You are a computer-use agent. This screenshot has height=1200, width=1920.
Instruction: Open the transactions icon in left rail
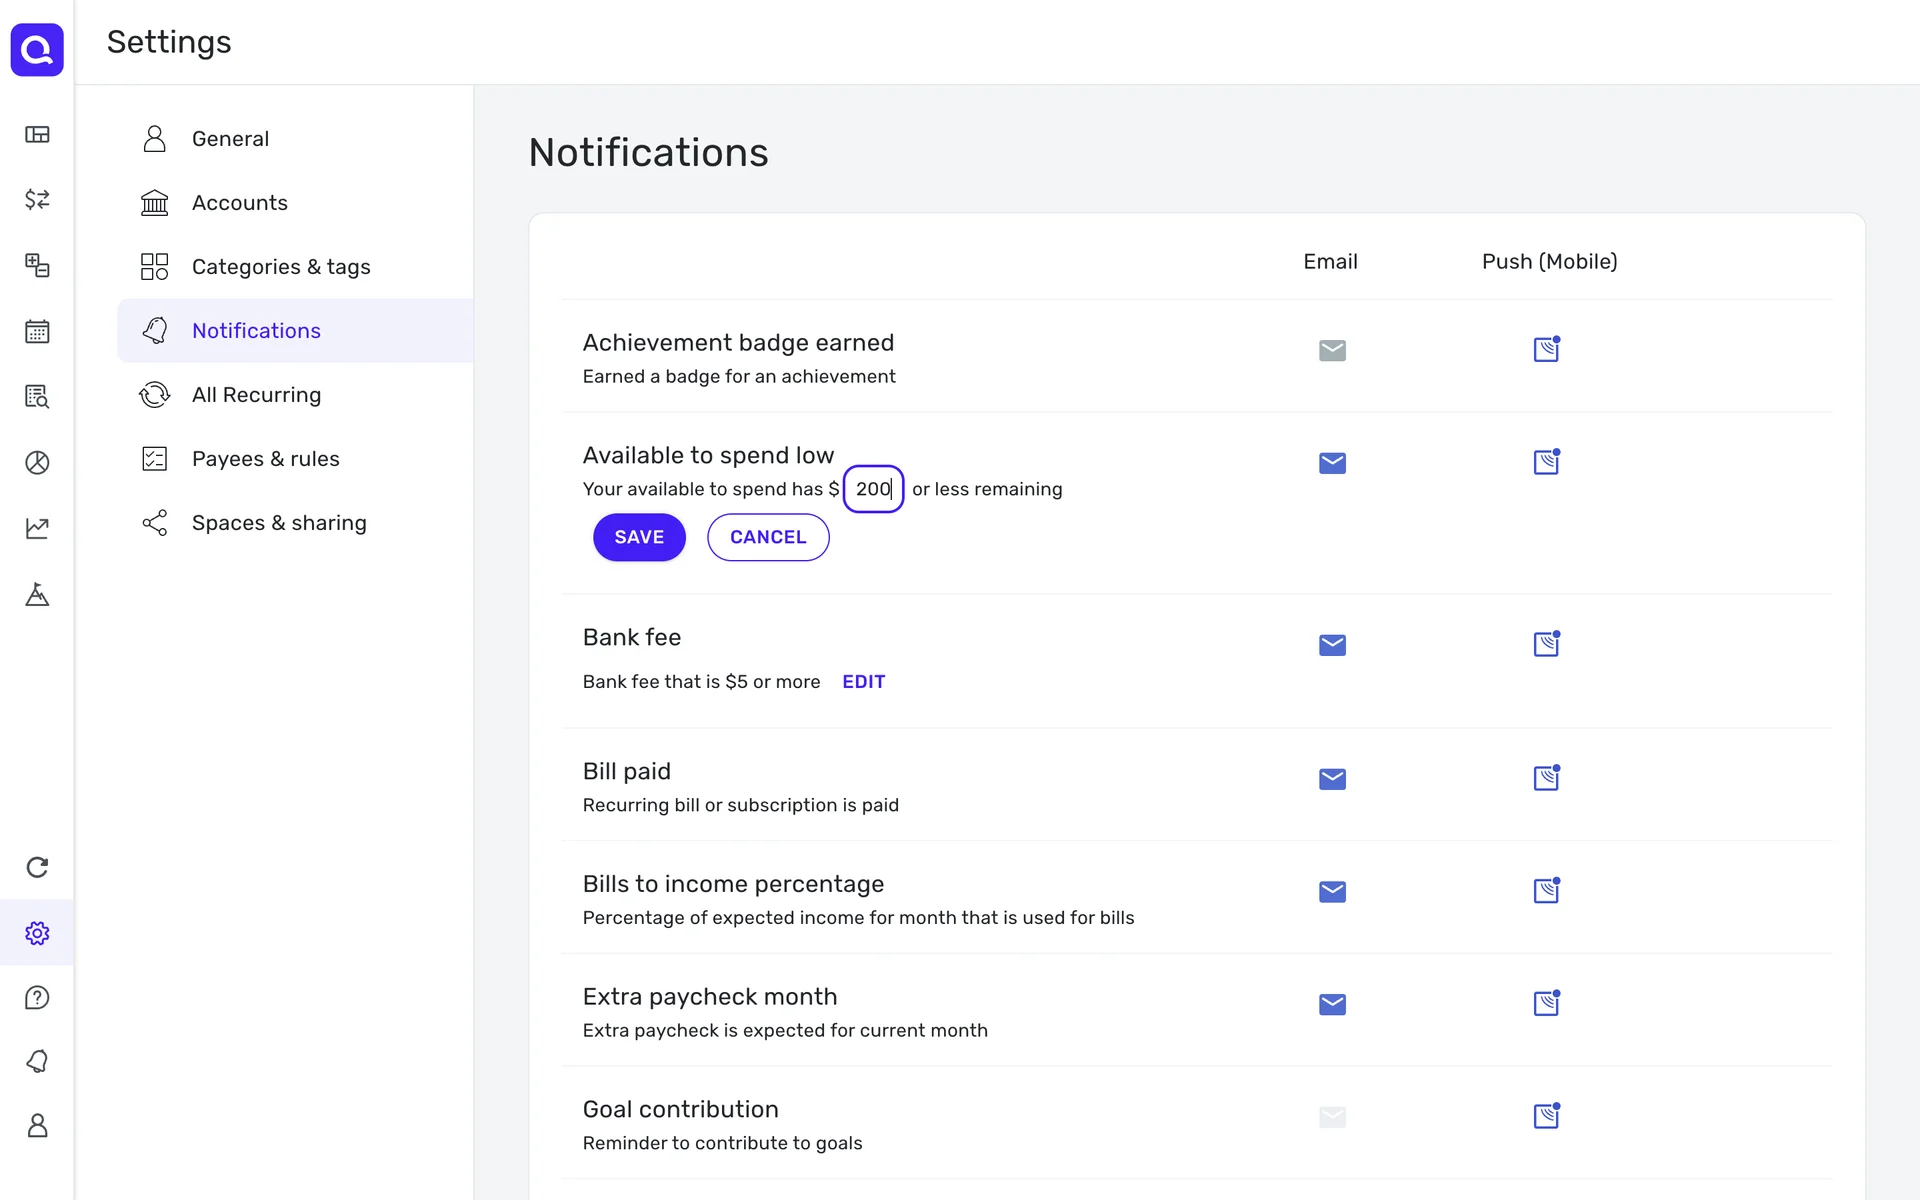tap(37, 199)
